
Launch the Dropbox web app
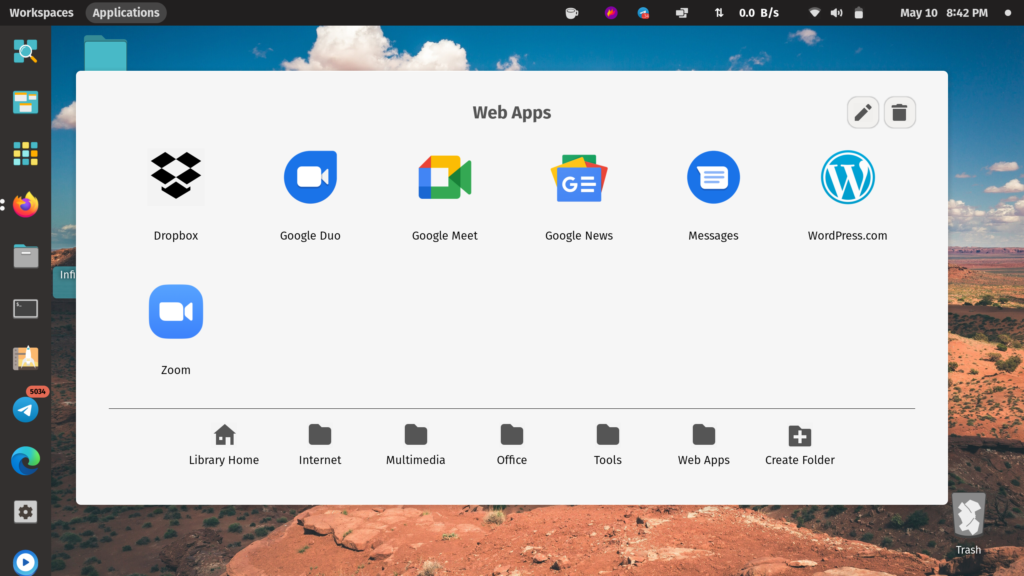[176, 177]
